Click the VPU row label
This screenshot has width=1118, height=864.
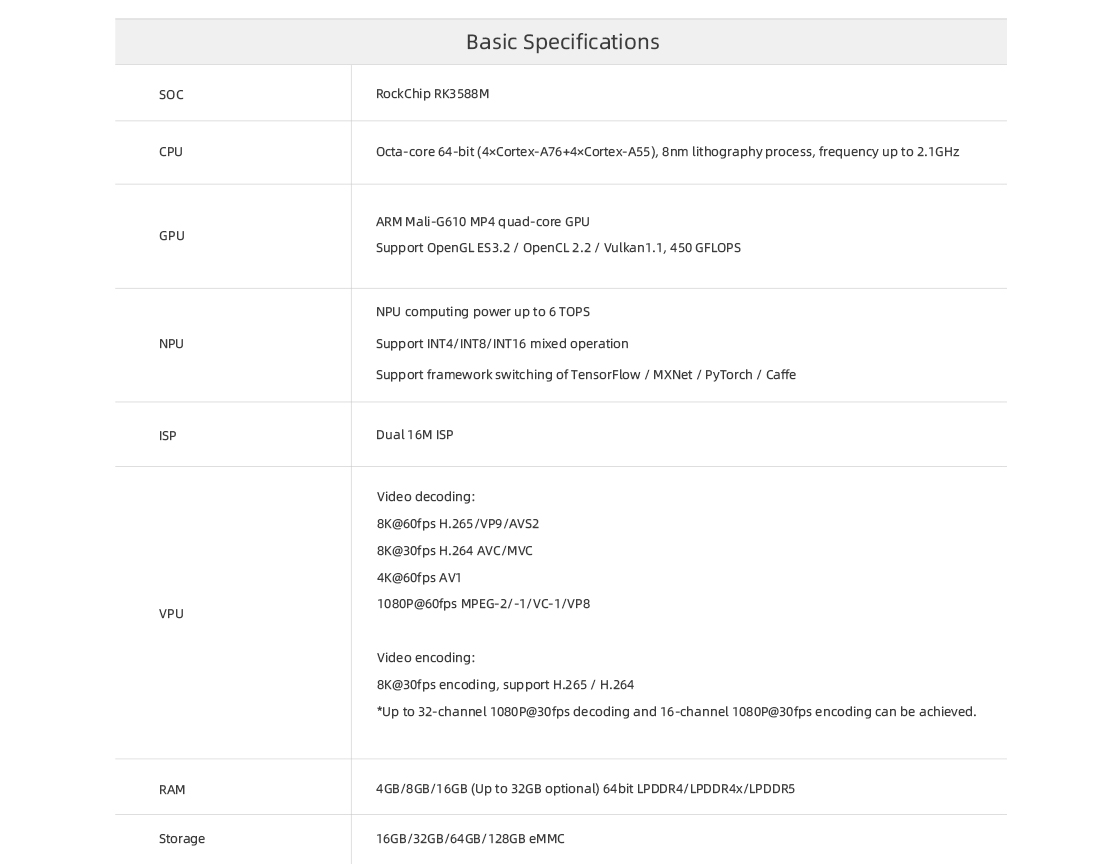click(171, 614)
